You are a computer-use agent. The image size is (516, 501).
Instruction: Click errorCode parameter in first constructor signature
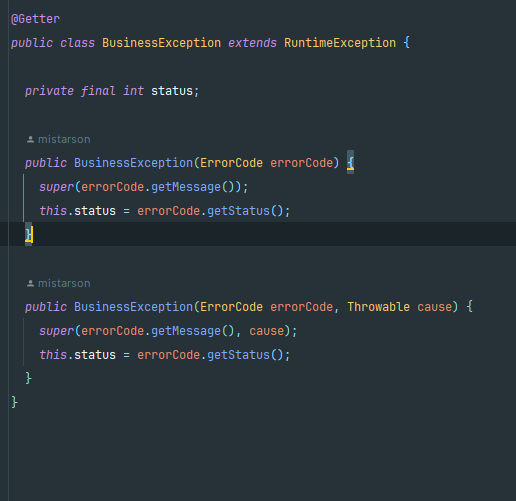[x=301, y=163]
